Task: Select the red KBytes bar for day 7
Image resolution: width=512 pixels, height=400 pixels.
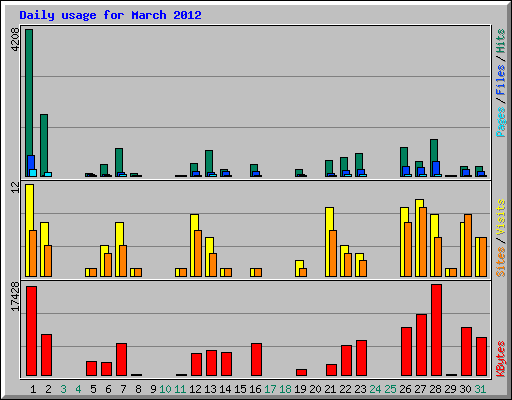Action: pos(121,360)
